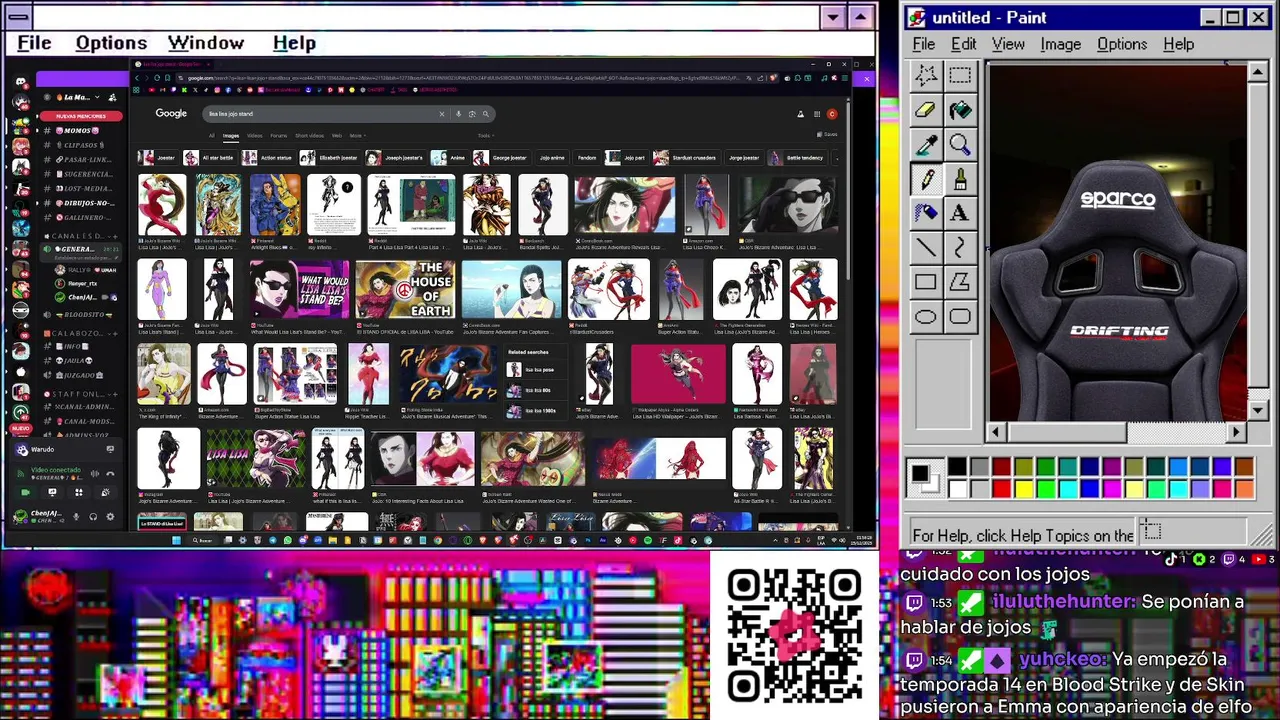1280x720 pixels.
Task: Click the All star battle suggestion chip
Action: point(210,158)
